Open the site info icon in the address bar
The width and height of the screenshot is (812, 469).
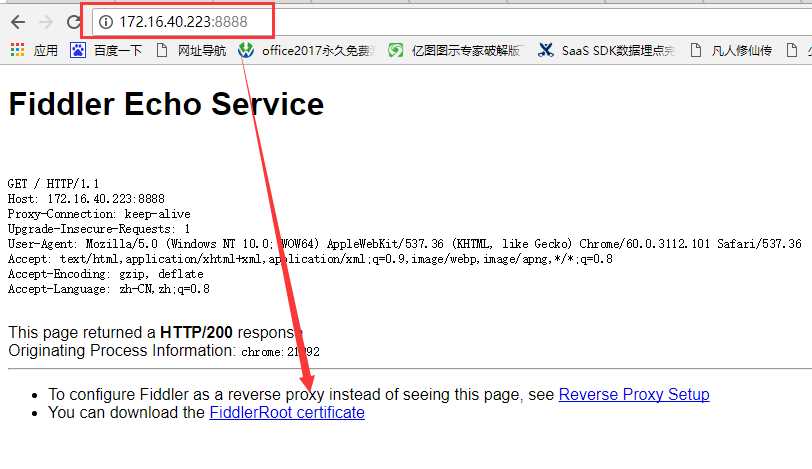[x=106, y=22]
